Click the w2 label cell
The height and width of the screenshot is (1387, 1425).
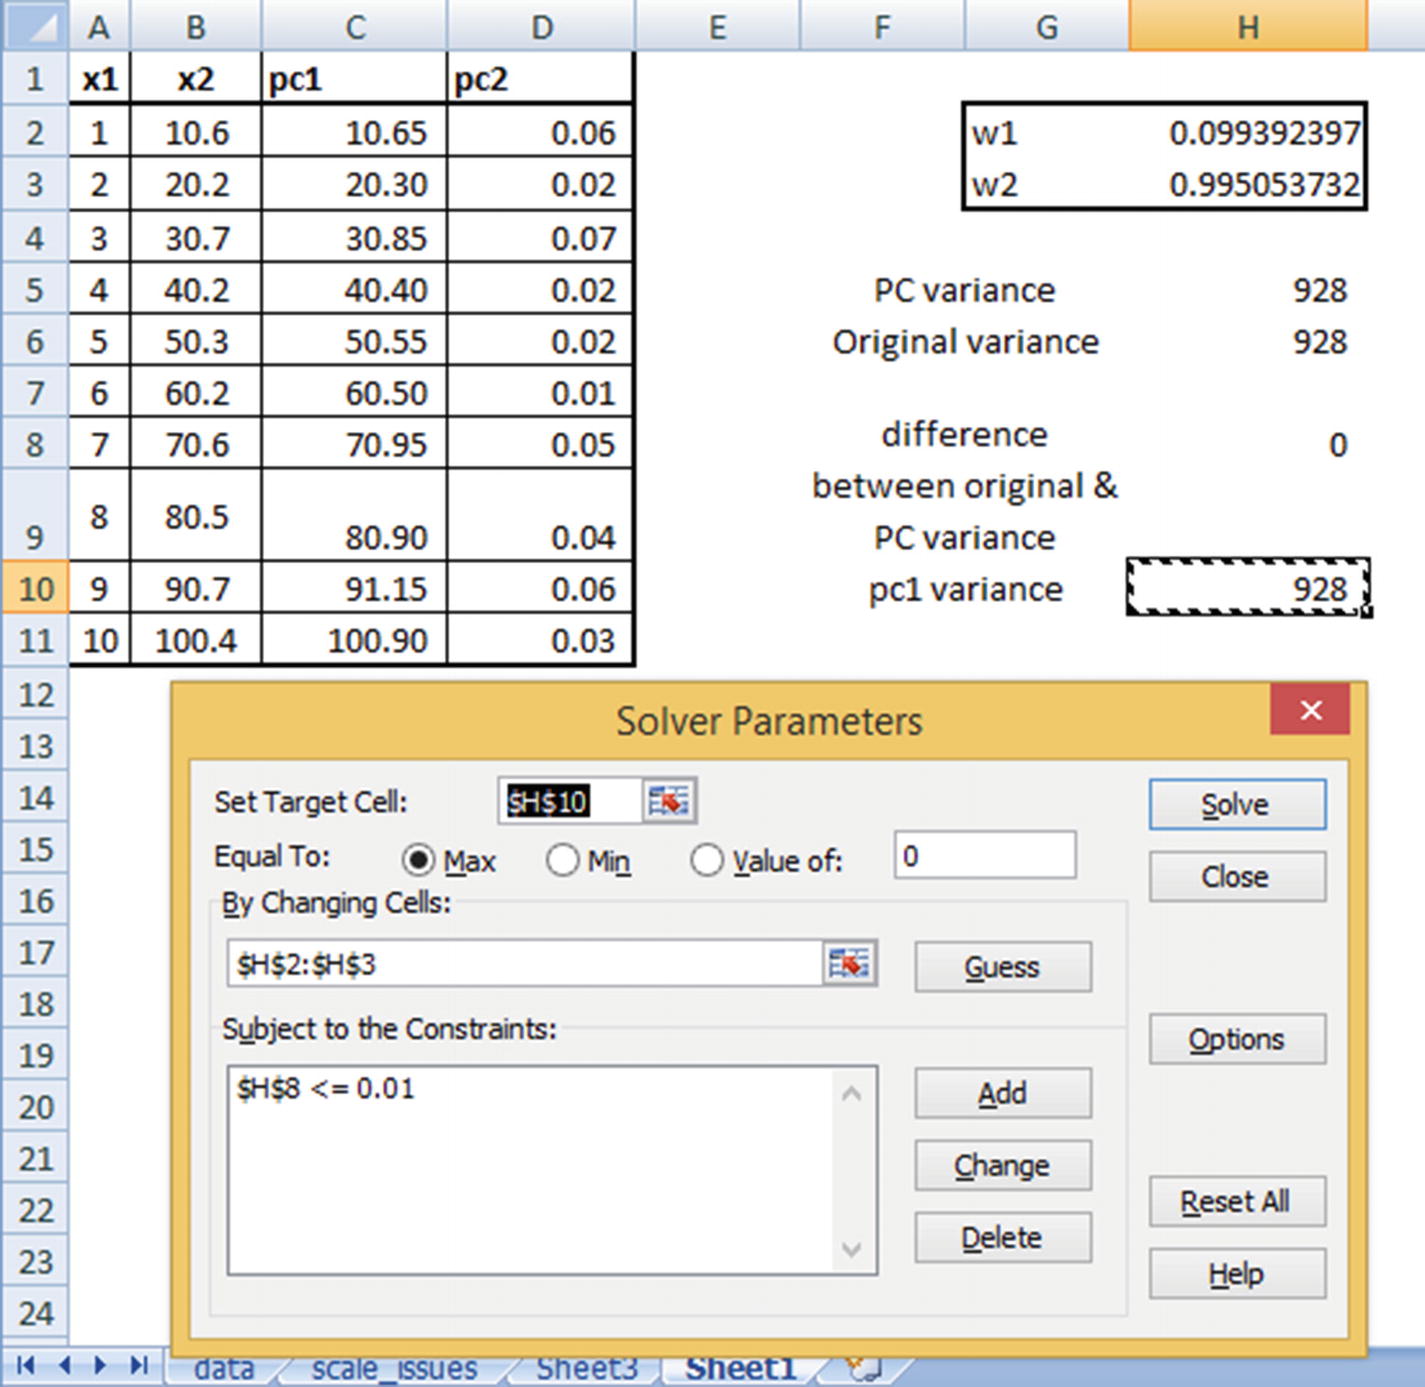(x=1046, y=184)
